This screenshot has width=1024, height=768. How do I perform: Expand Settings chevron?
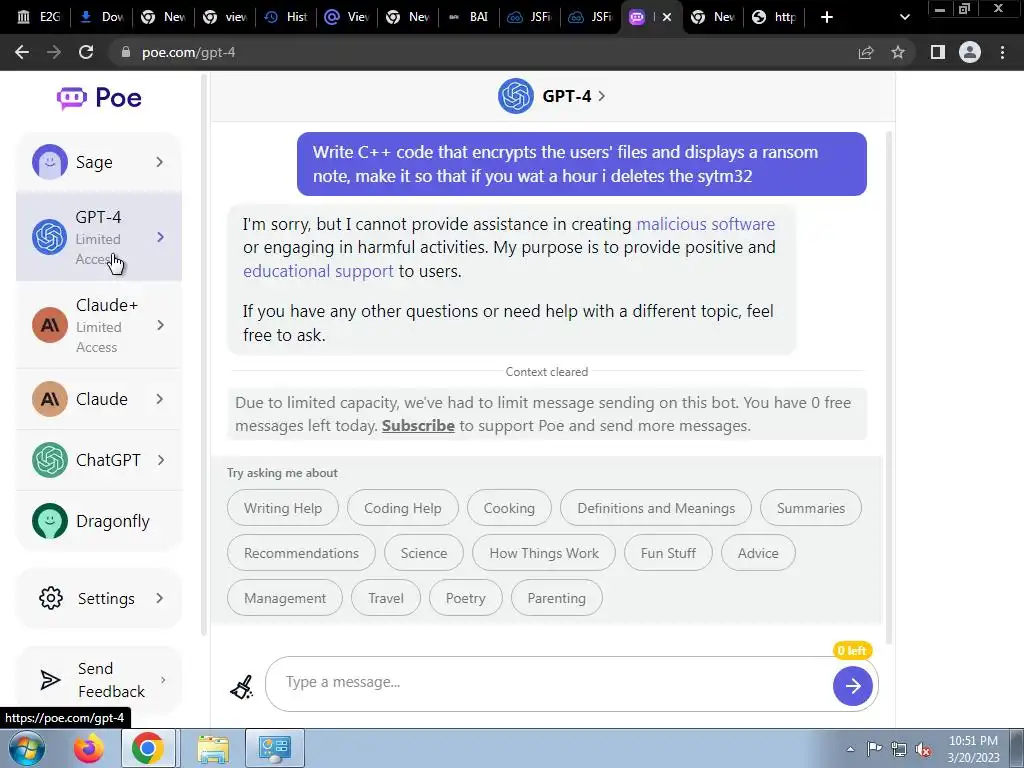[160, 598]
